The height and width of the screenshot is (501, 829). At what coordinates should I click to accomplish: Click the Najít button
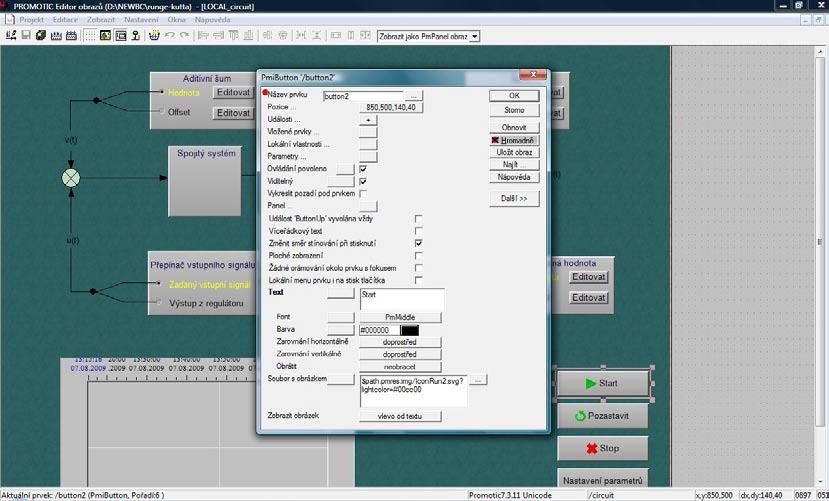[514, 164]
